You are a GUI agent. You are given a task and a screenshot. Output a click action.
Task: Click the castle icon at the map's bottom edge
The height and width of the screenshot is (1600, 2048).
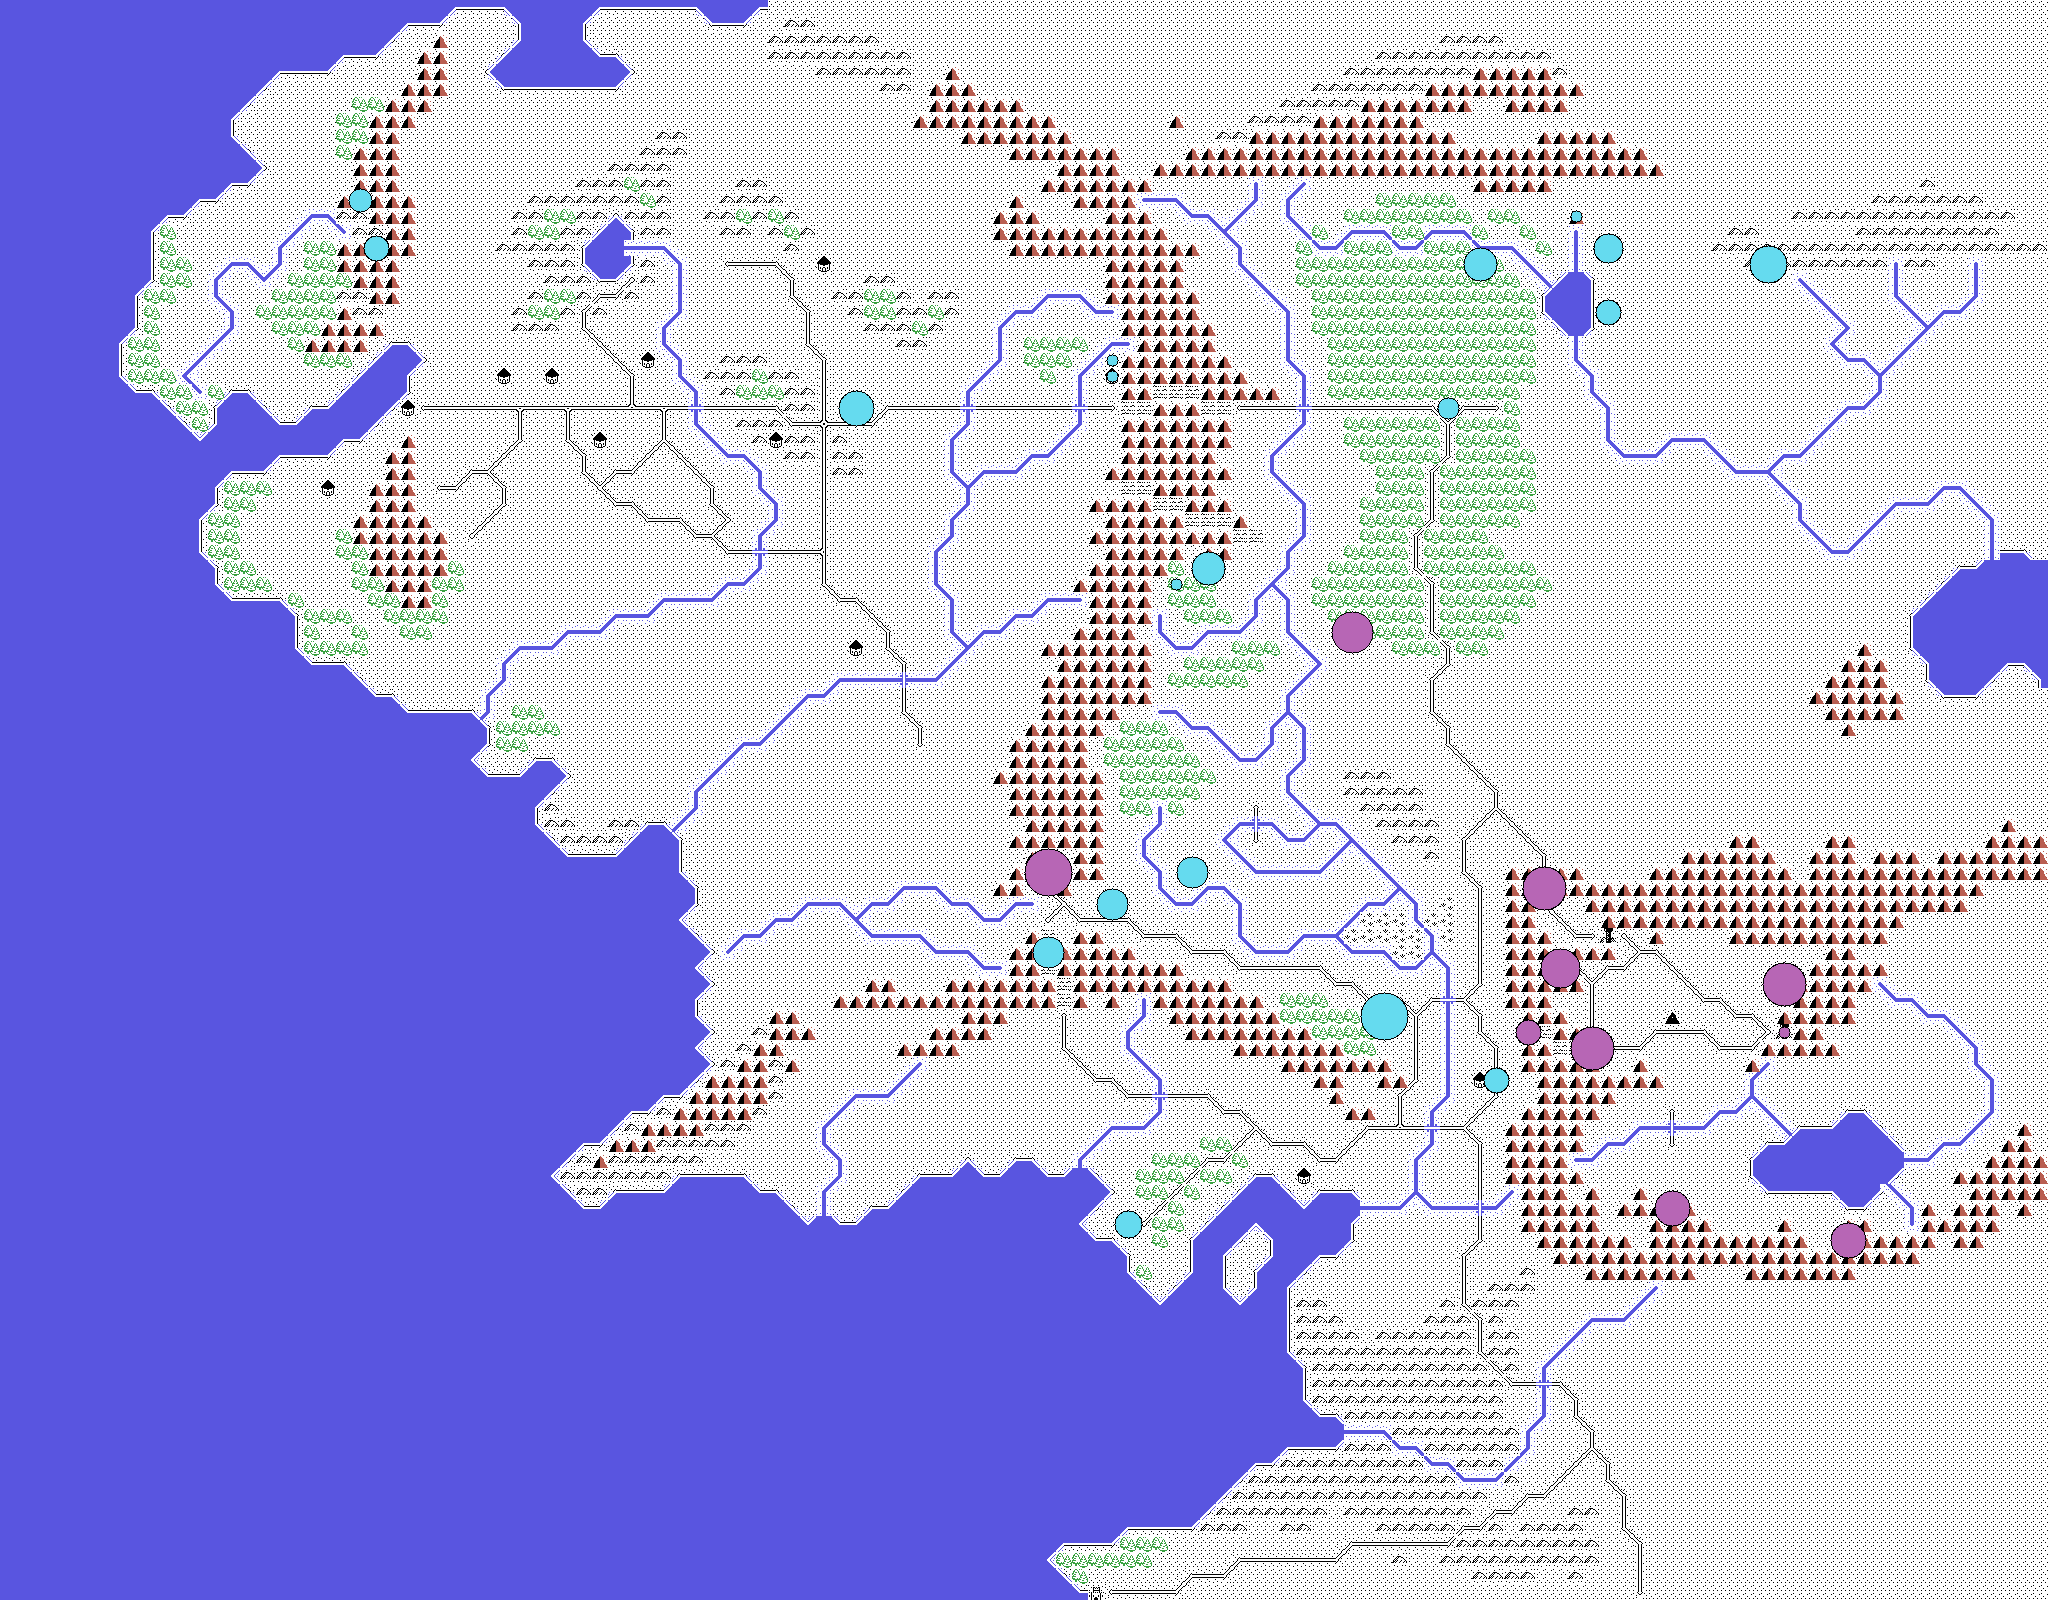pyautogui.click(x=1096, y=1592)
